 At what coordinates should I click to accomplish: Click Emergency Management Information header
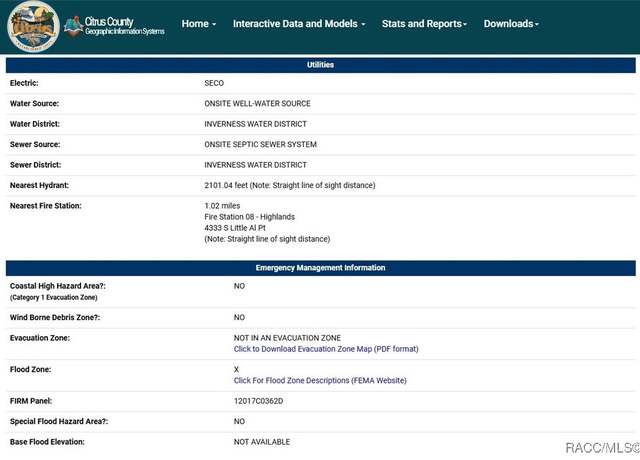click(320, 268)
